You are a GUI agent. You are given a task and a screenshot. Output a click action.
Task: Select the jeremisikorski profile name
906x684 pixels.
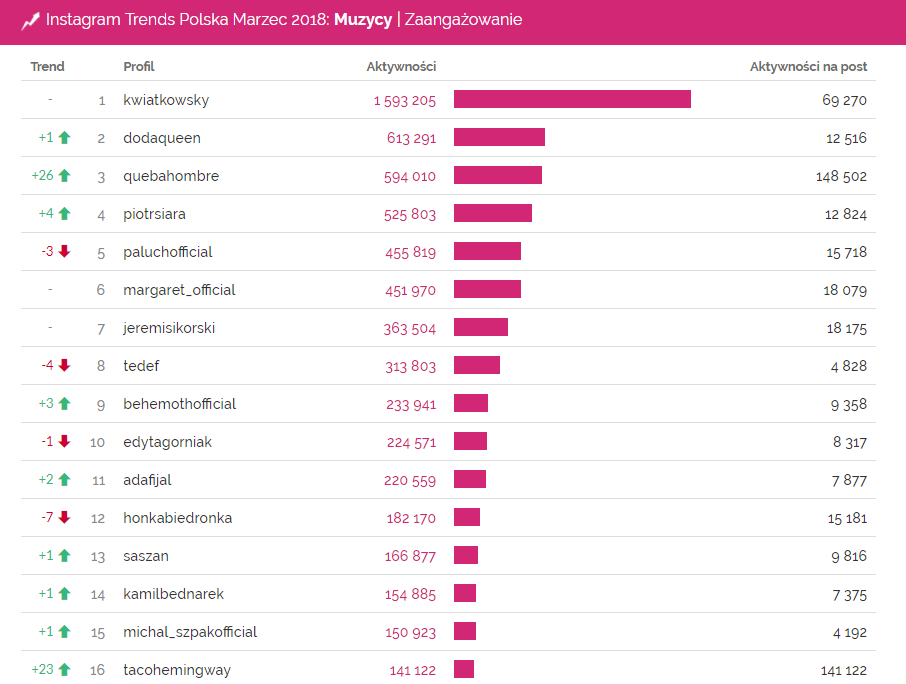pyautogui.click(x=169, y=328)
